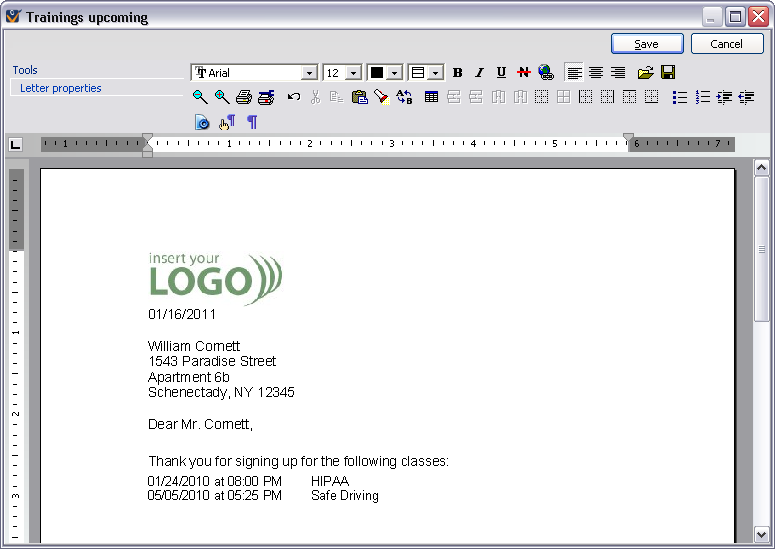775x549 pixels.
Task: Open a file with the folder icon
Action: (646, 73)
